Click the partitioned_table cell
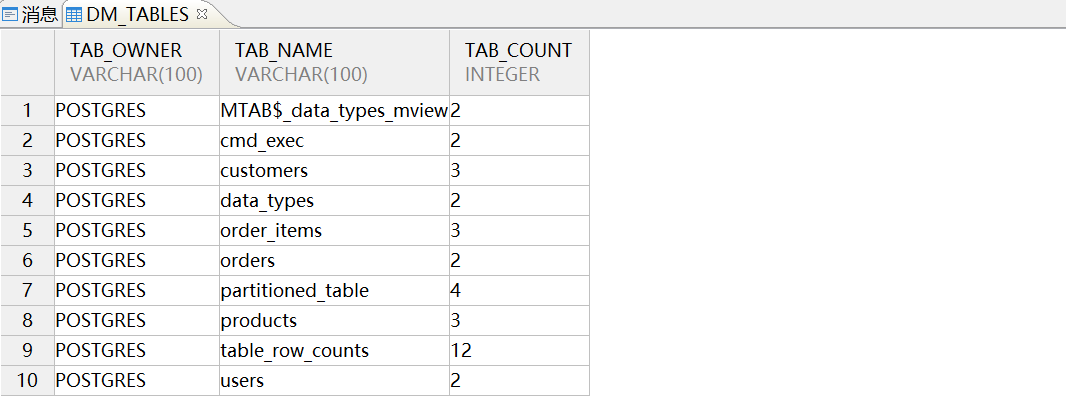1066x402 pixels. pos(334,290)
